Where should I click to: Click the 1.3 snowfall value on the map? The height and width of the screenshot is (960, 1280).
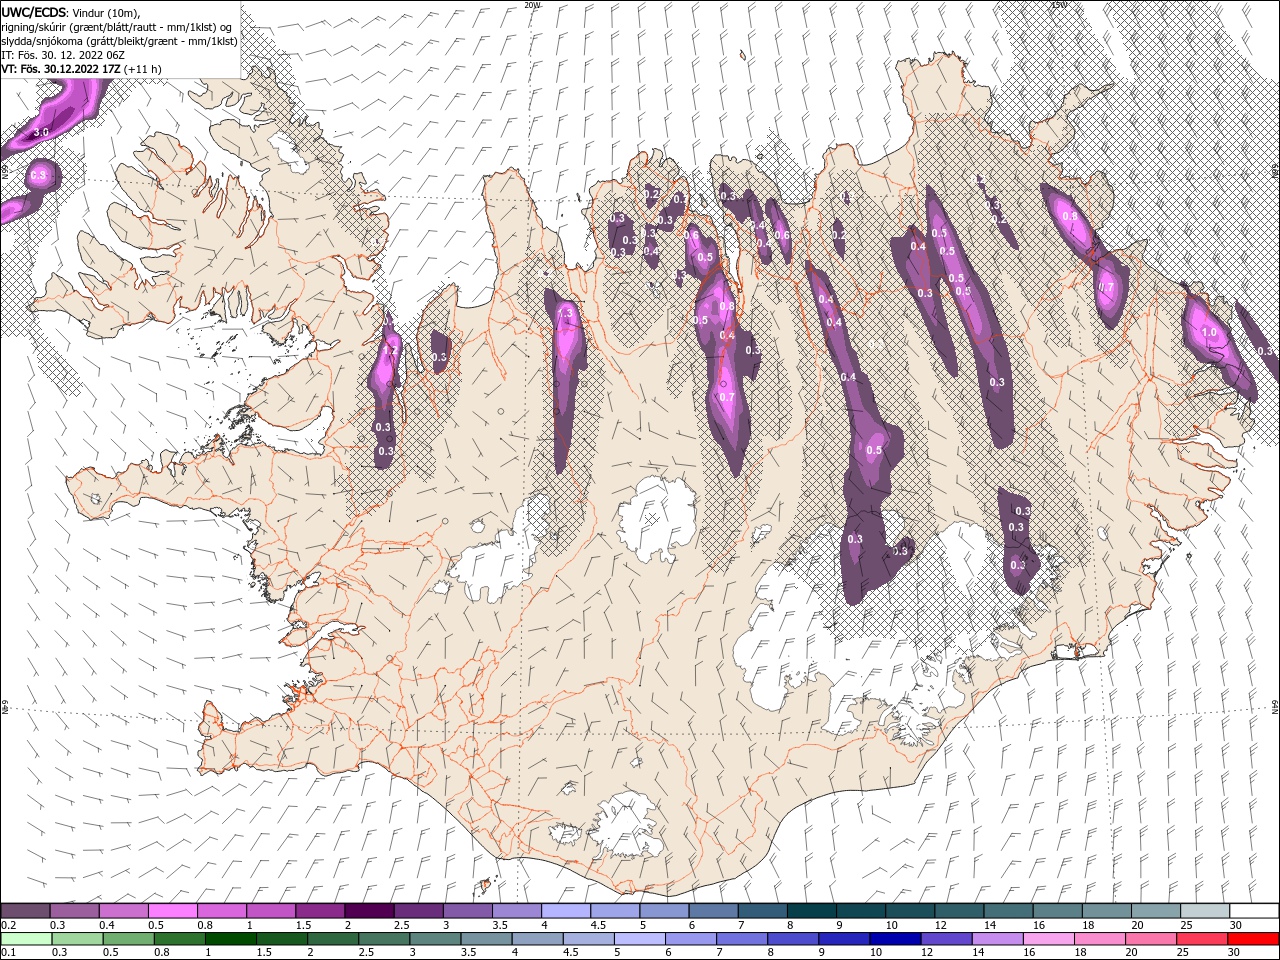[566, 313]
